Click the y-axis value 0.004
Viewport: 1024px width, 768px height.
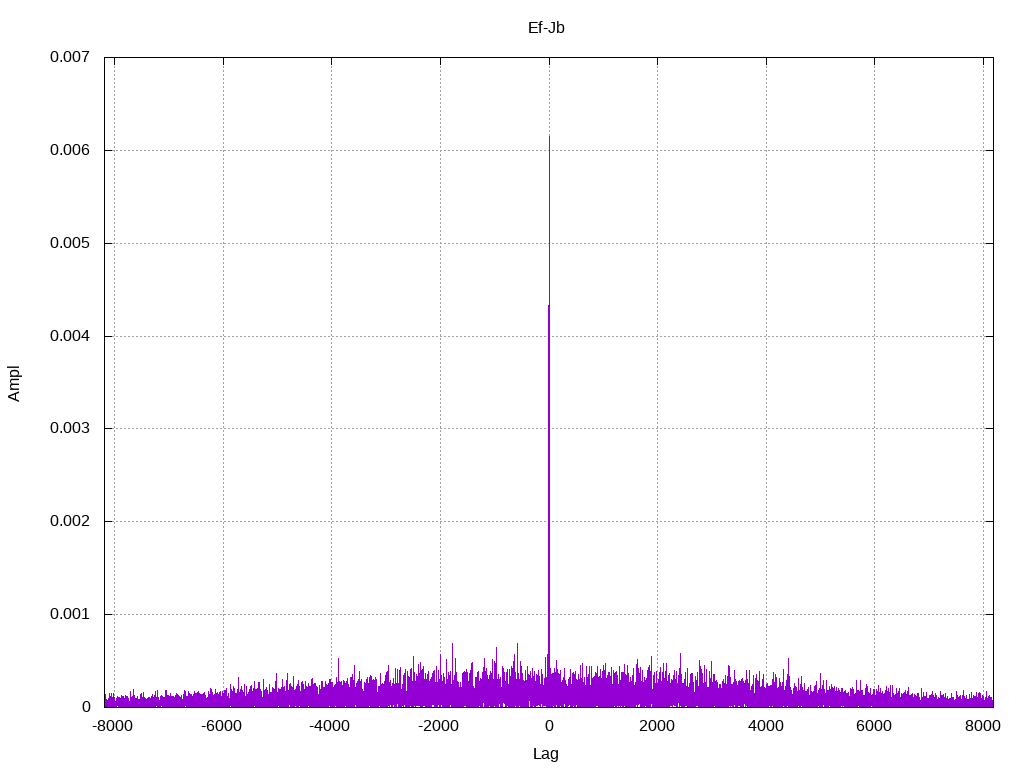pyautogui.click(x=70, y=336)
